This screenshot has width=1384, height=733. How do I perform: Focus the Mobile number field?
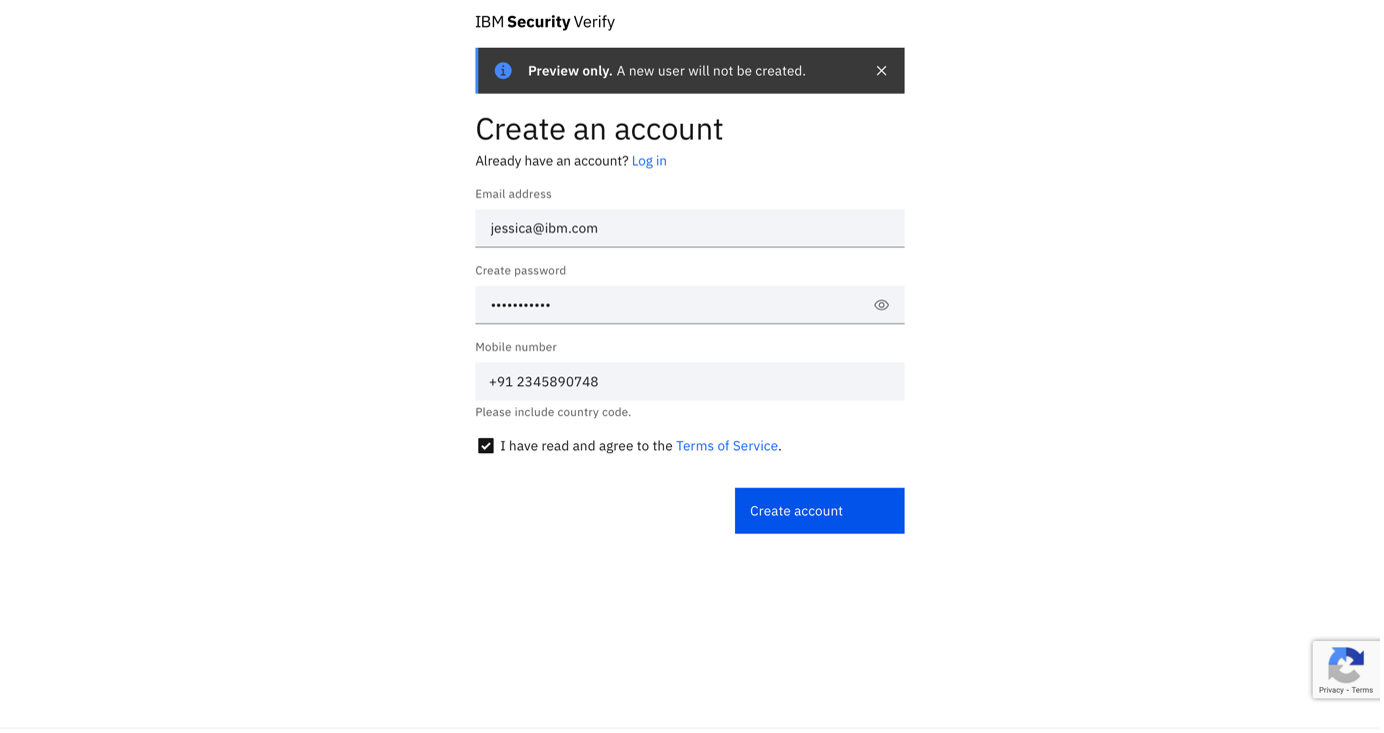coord(690,382)
